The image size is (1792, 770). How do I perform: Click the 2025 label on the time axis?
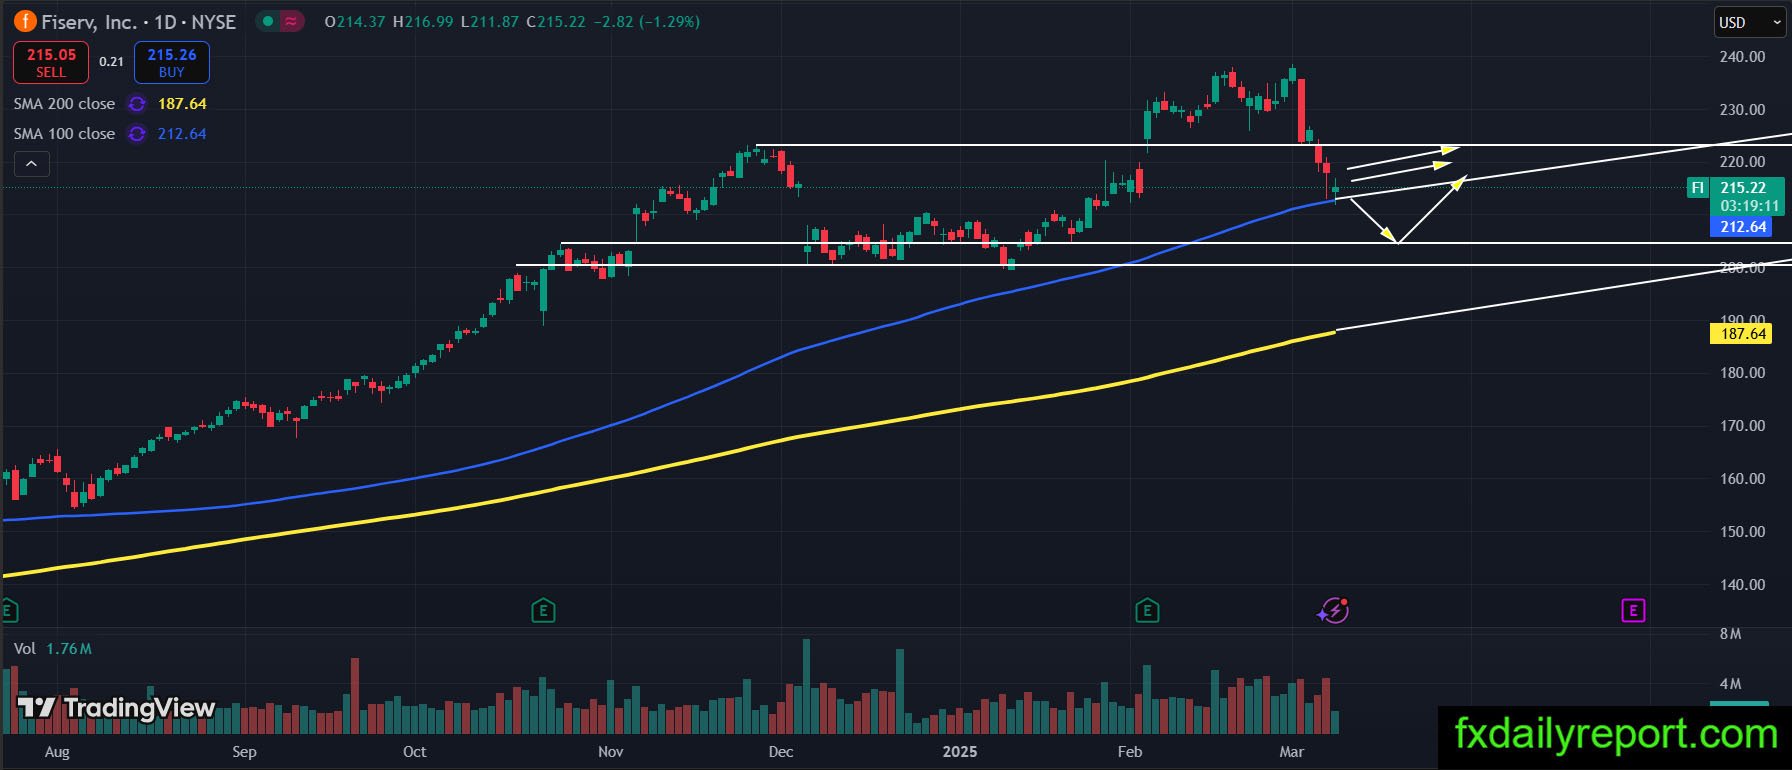pyautogui.click(x=960, y=752)
